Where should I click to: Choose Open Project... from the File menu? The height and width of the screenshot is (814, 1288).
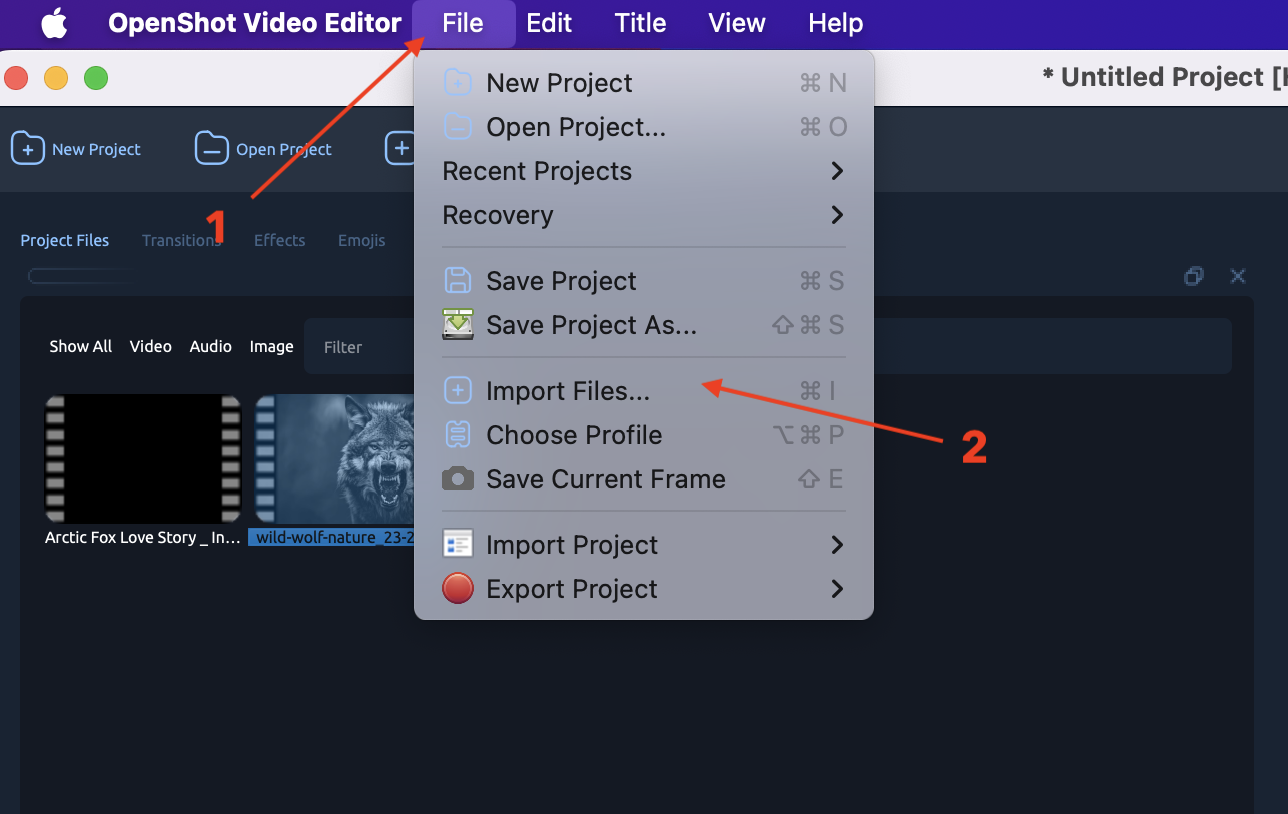tap(644, 126)
